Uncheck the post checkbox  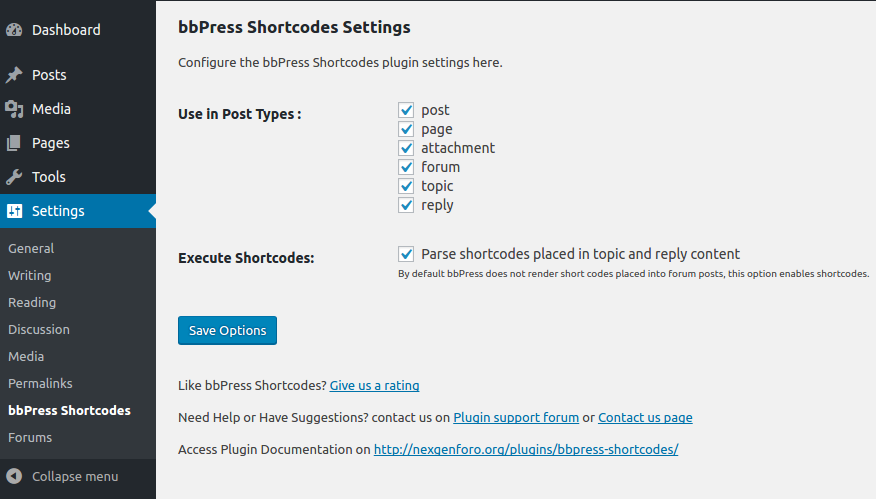click(x=406, y=110)
